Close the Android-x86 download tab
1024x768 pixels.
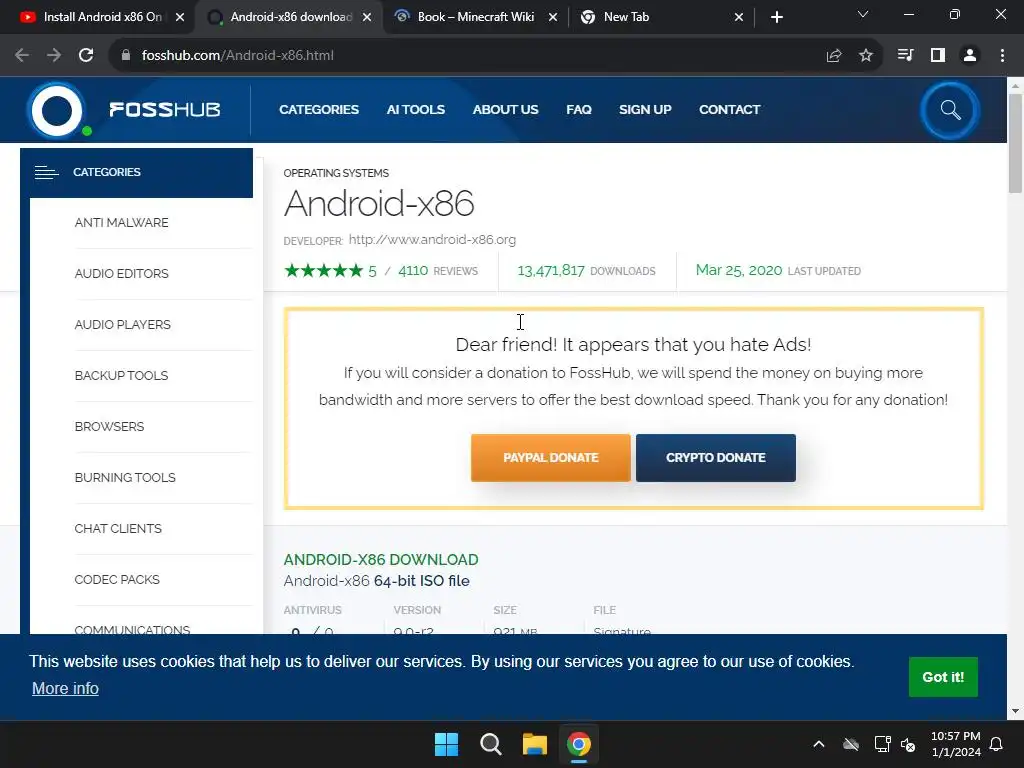click(367, 17)
